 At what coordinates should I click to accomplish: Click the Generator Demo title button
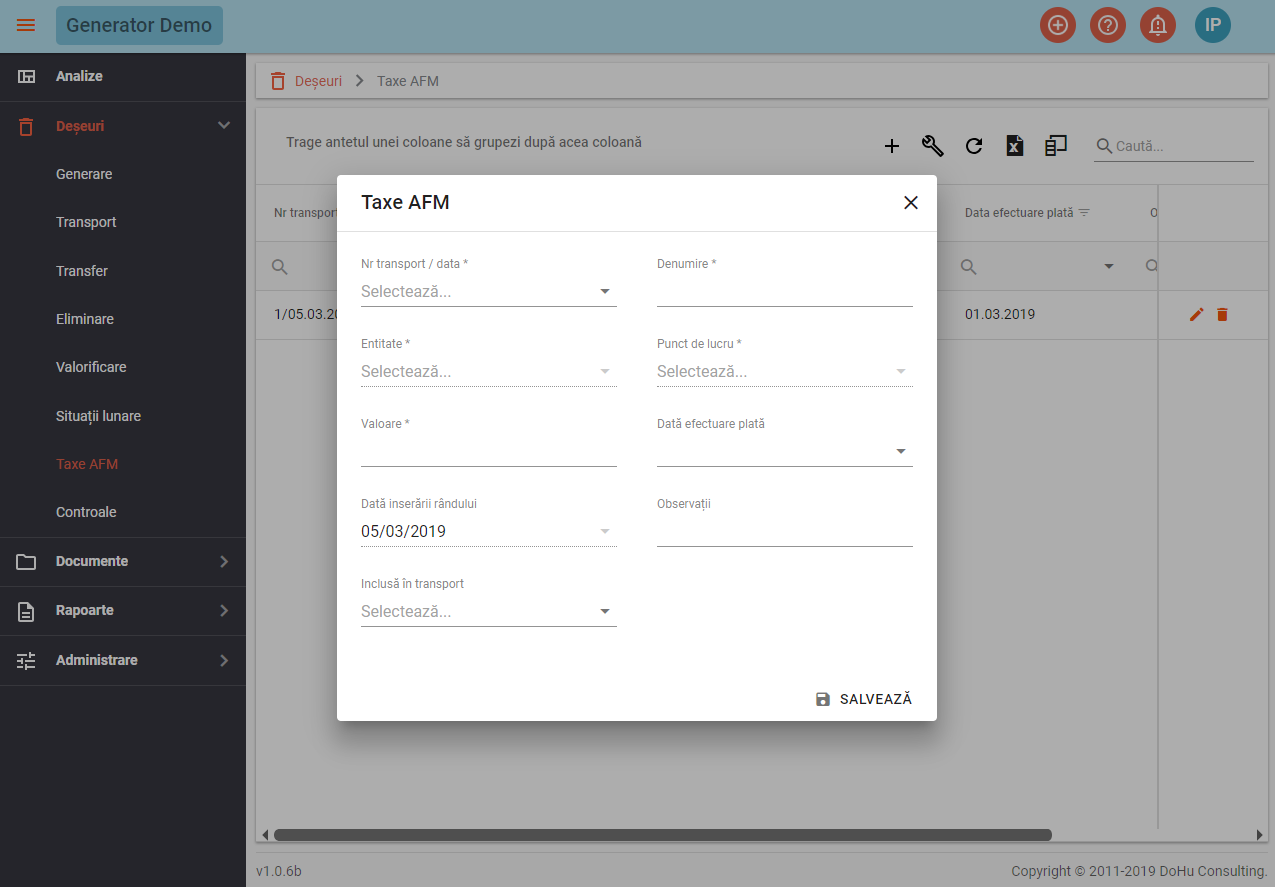(139, 25)
